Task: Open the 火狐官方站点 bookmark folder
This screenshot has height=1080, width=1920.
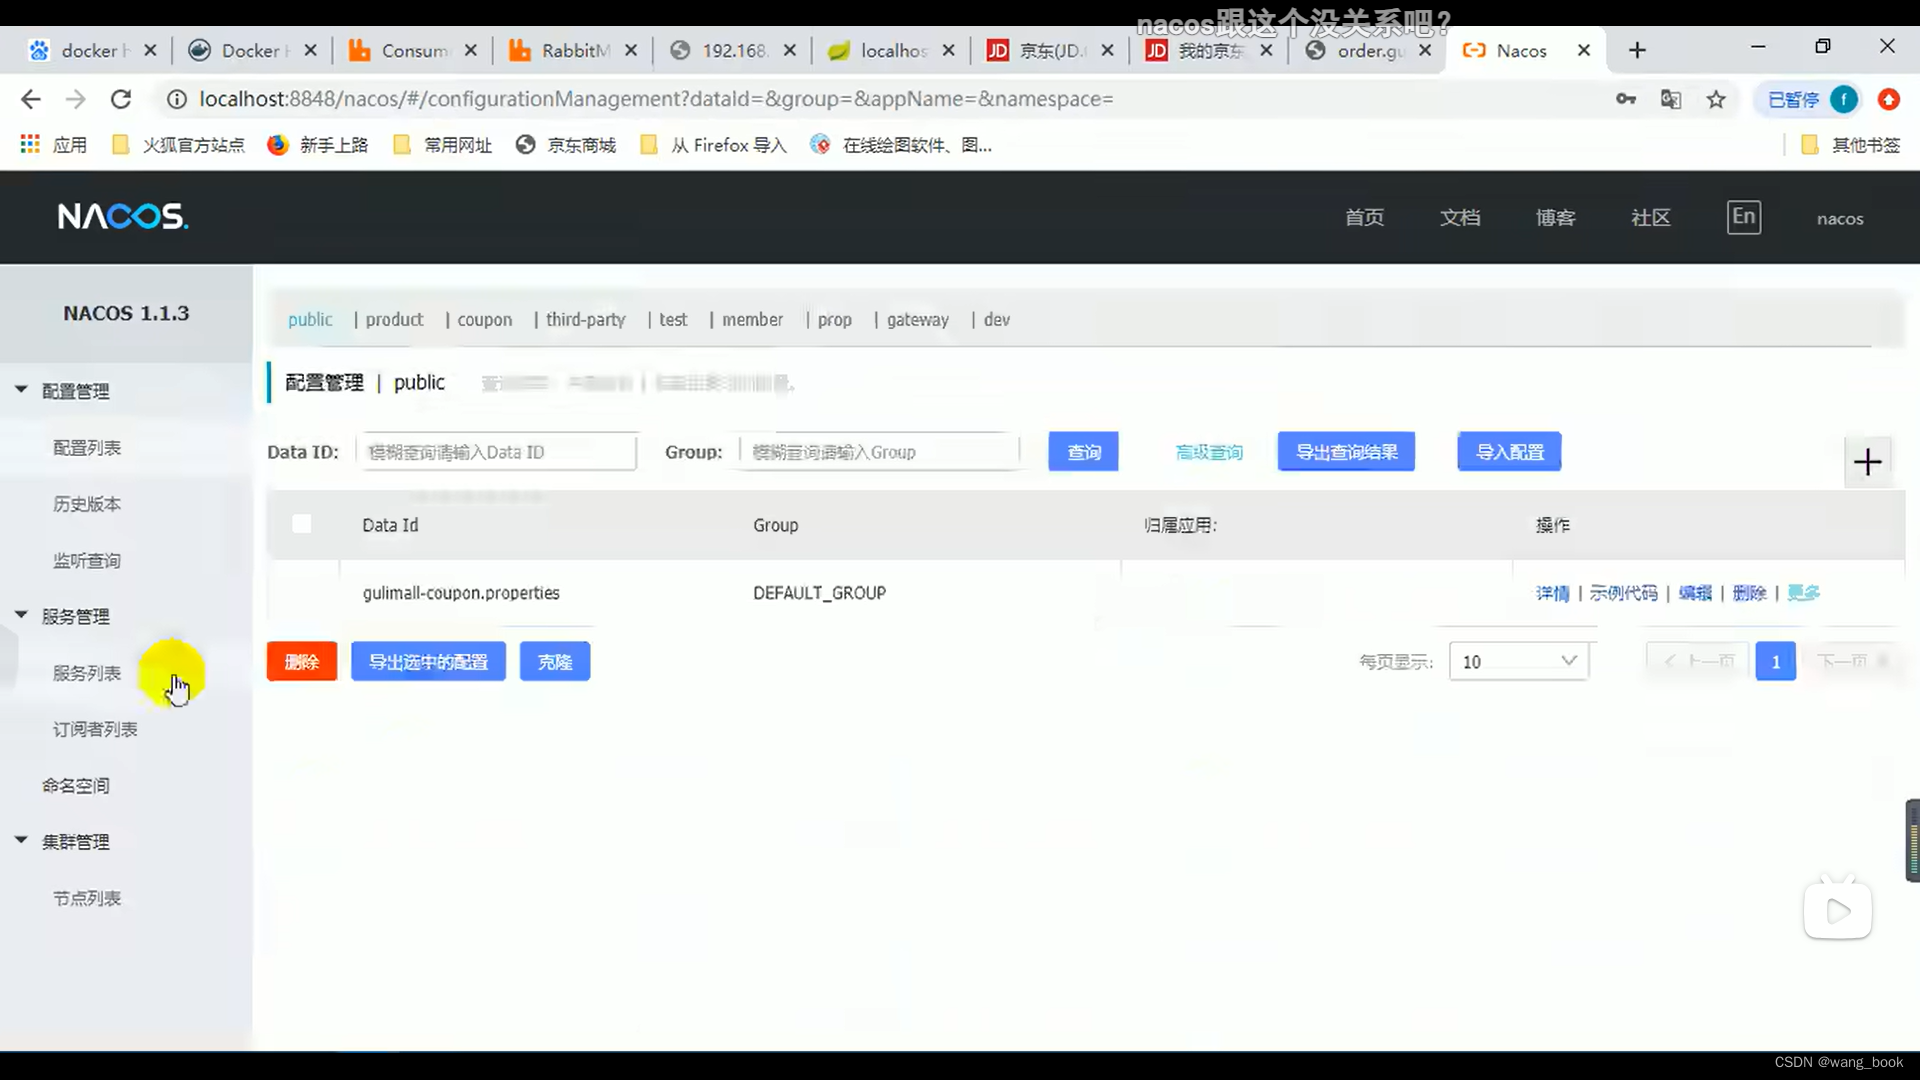Action: coord(178,145)
